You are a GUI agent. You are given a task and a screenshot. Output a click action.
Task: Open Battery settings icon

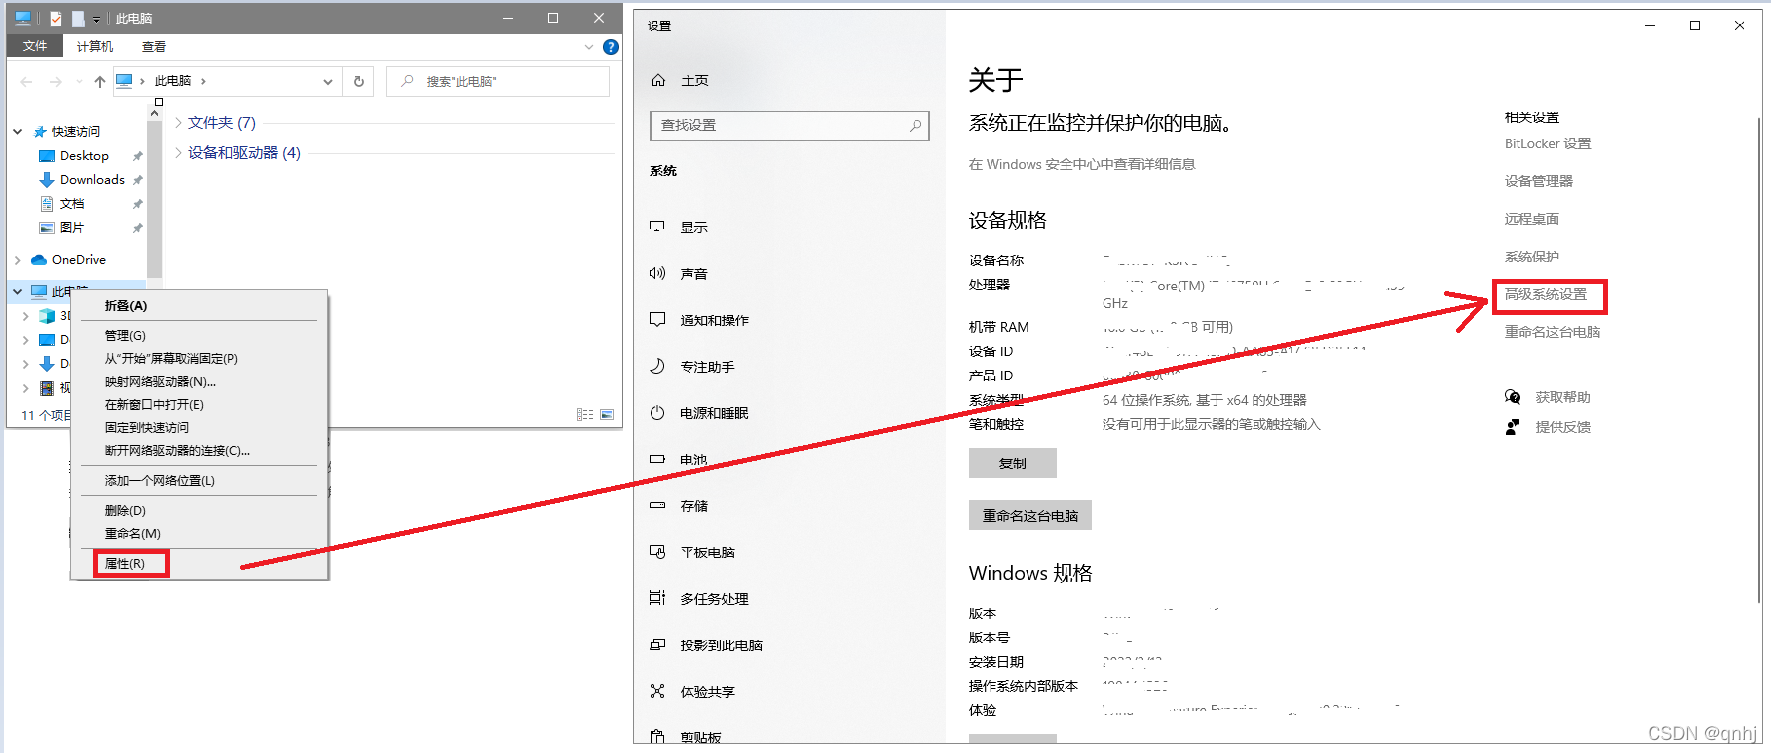[x=657, y=459]
